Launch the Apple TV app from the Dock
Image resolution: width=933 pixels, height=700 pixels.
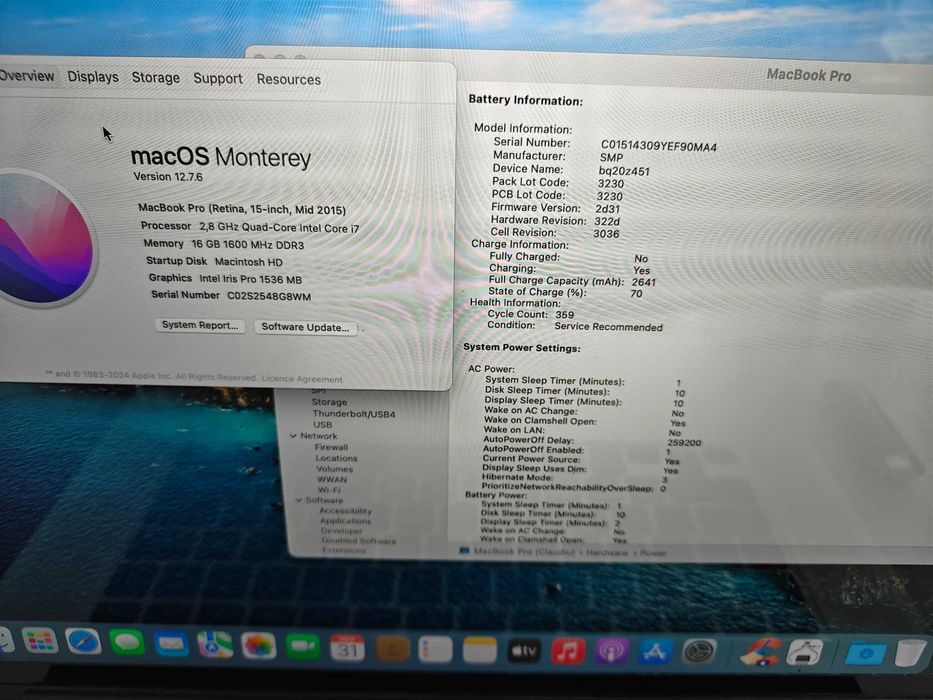[x=524, y=652]
